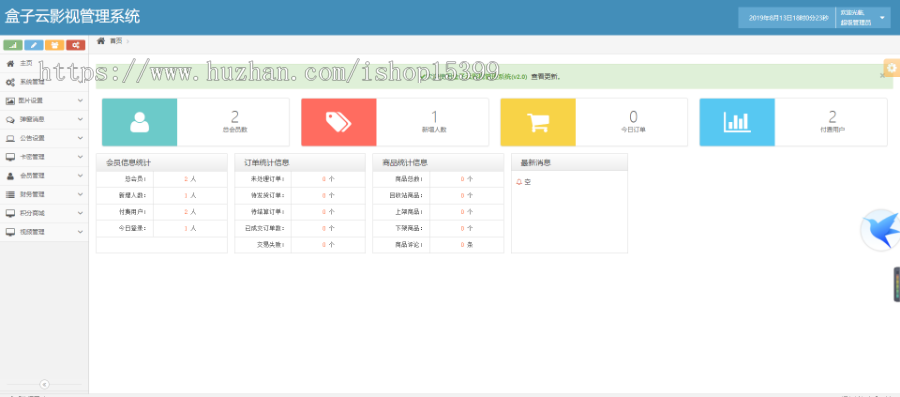Click the orange users shortcut button
Viewport: 900px width, 397px height.
55,45
